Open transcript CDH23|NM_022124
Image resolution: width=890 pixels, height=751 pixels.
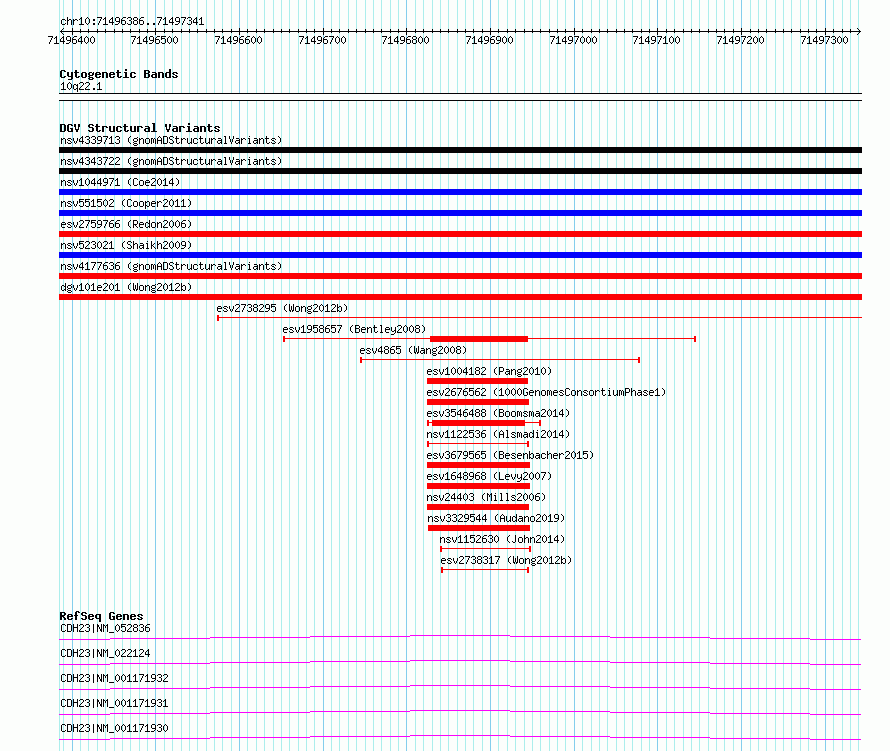coord(106,653)
